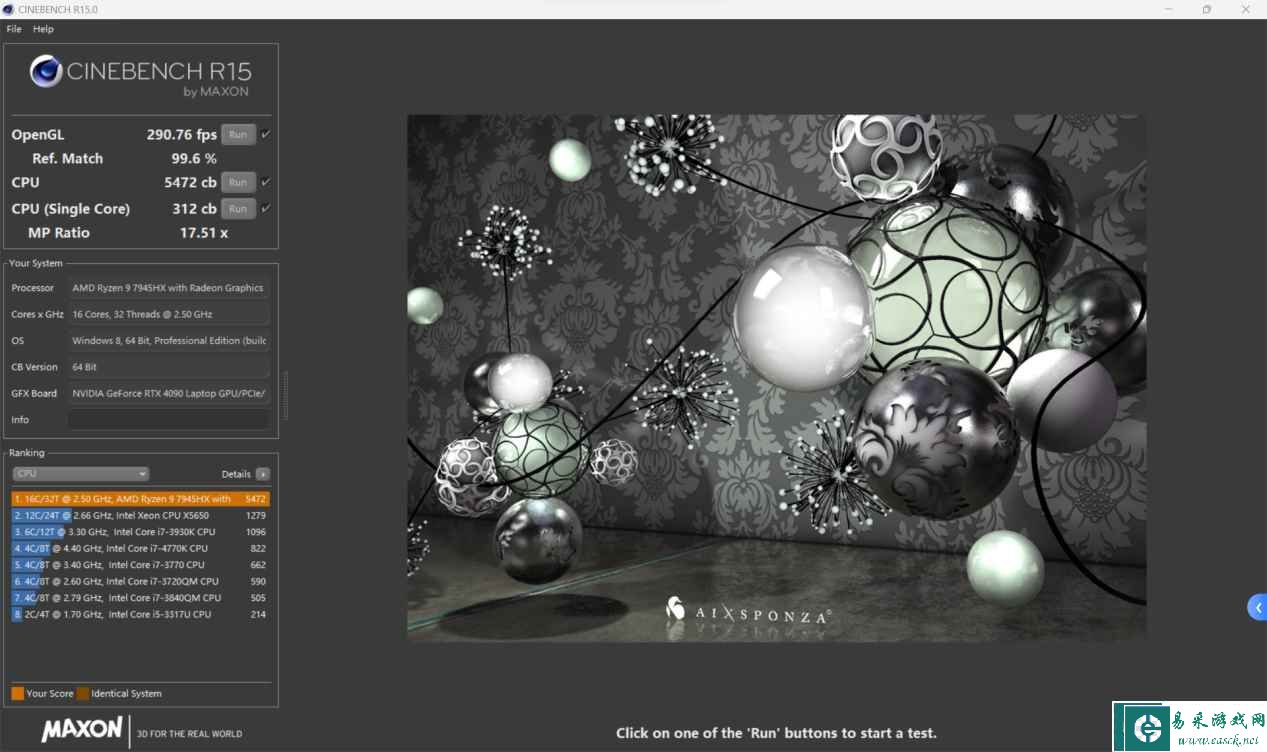
Task: Select the Intel Xeon CPU X5650 ranking row
Action: [x=140, y=515]
